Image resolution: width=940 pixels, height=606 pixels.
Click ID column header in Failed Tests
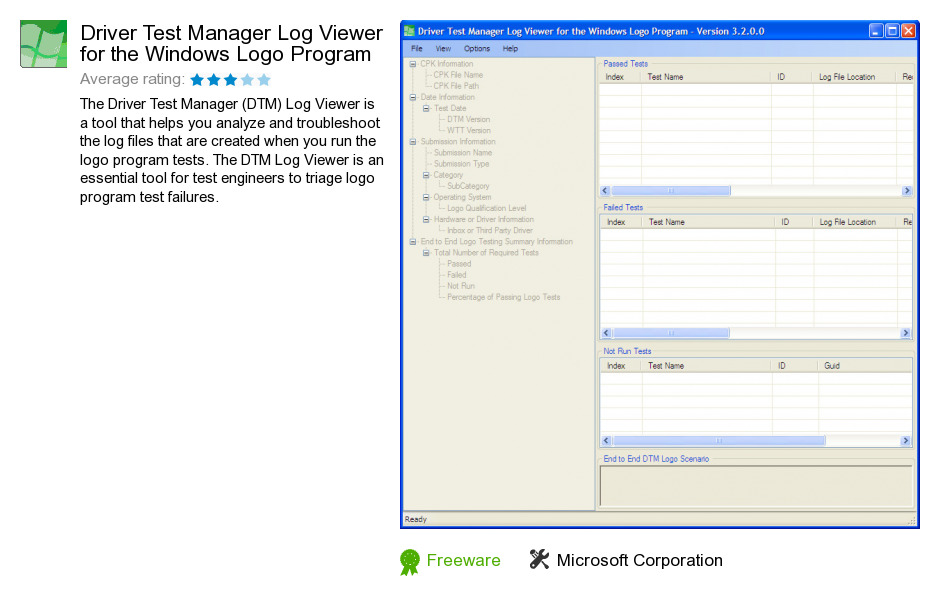tap(795, 222)
